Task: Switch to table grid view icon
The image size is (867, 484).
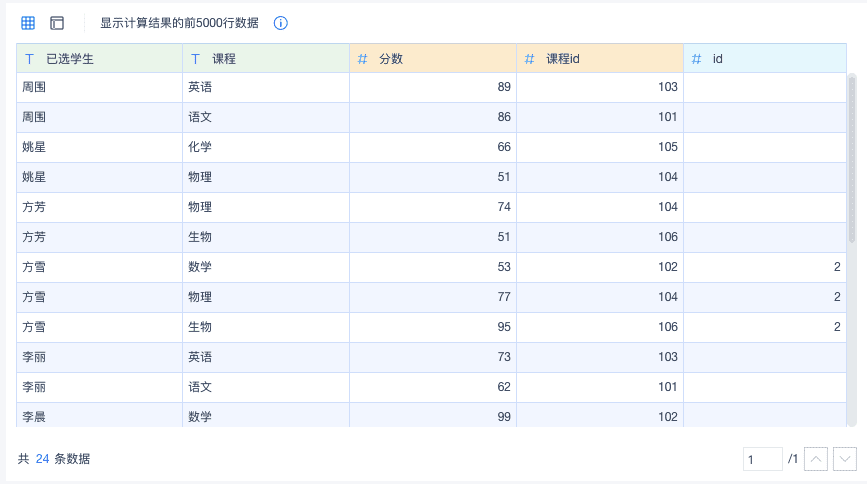Action: click(28, 23)
